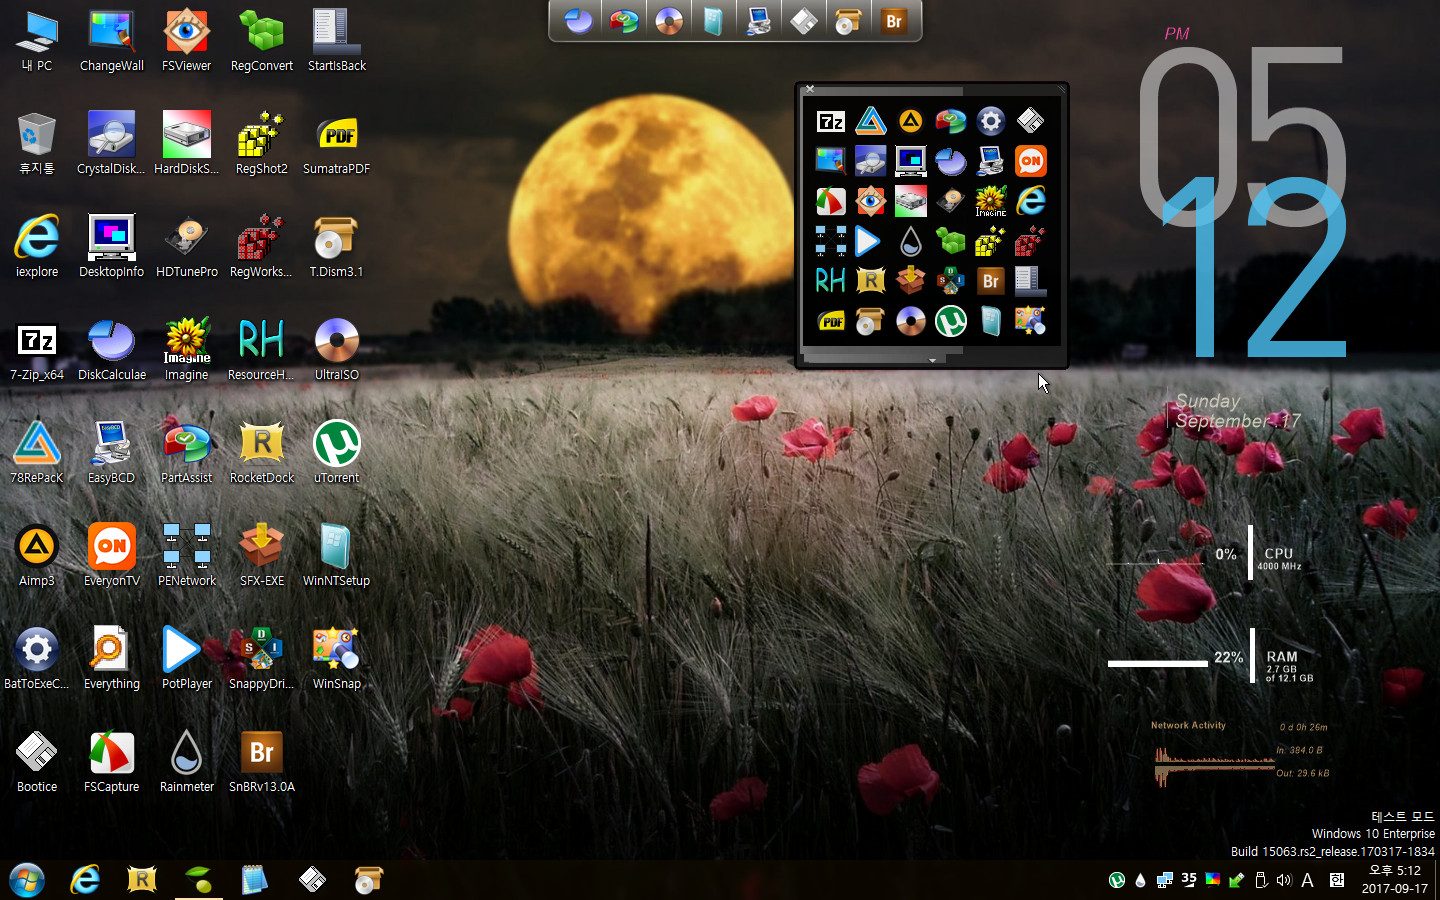The width and height of the screenshot is (1440, 900).
Task: Open the DesktopInfo desktop shortcut
Action: [x=112, y=247]
